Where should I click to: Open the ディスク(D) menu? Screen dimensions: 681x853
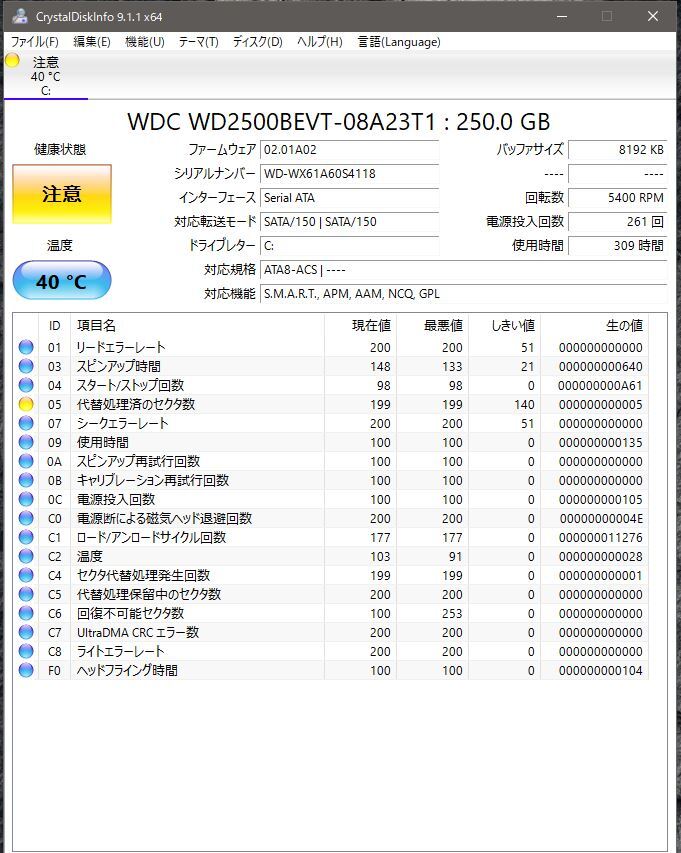tap(257, 42)
